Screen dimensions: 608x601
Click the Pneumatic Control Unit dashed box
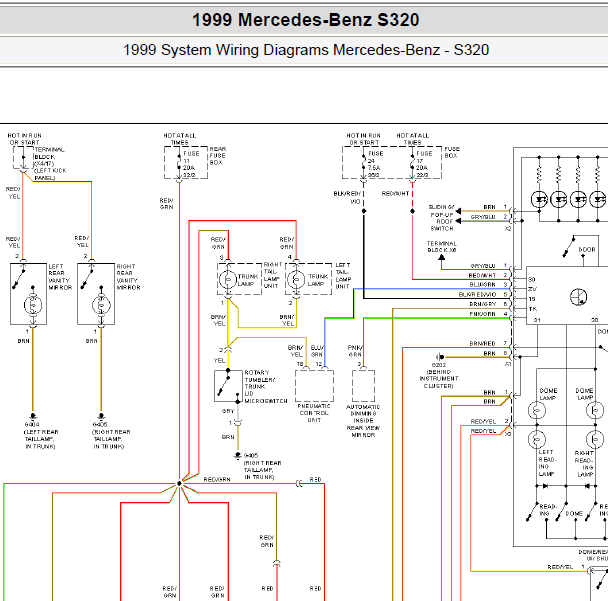tap(314, 386)
